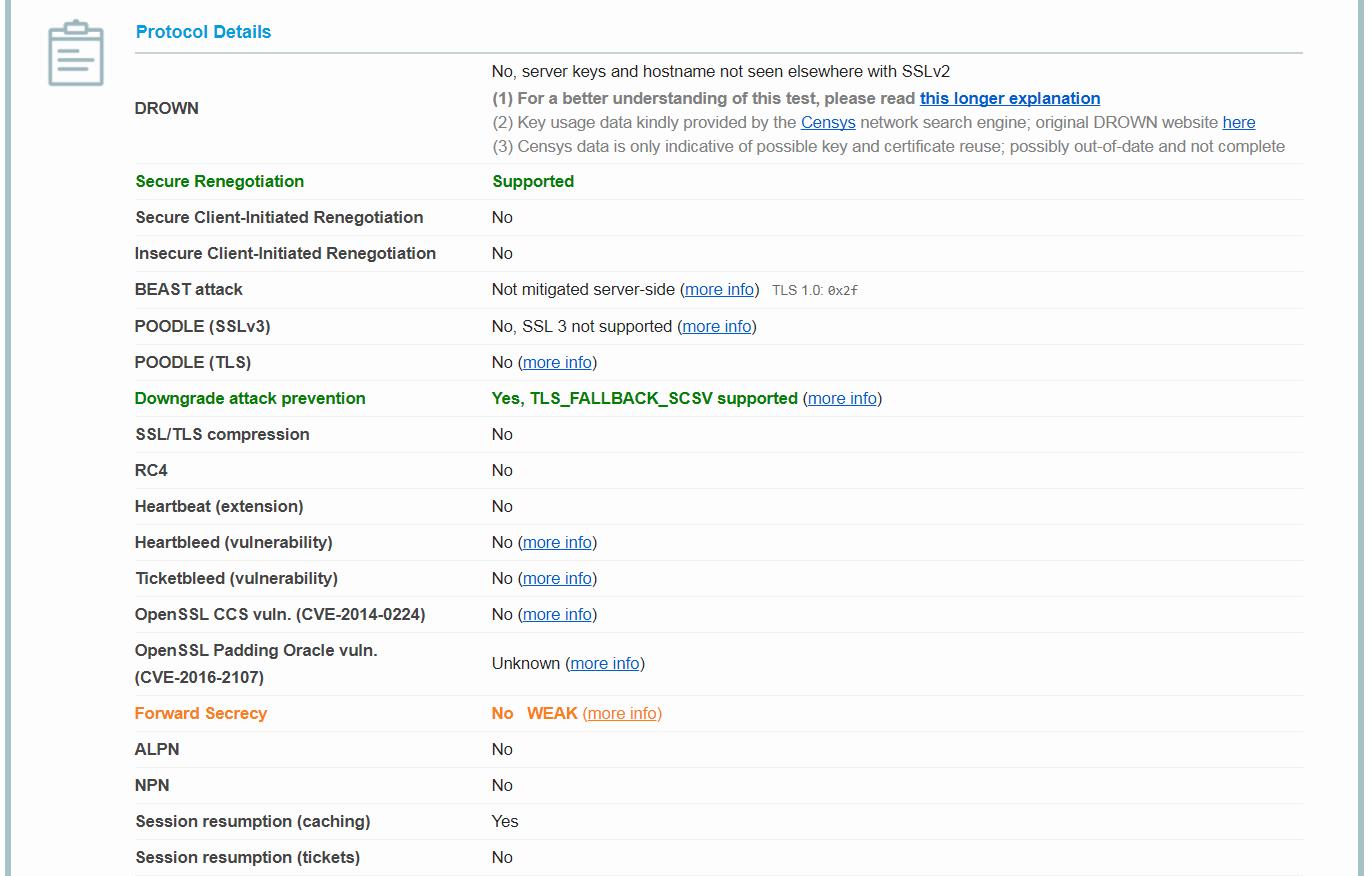Click the 'Unknown' padding oracle value
This screenshot has height=876, width=1372.
[526, 663]
